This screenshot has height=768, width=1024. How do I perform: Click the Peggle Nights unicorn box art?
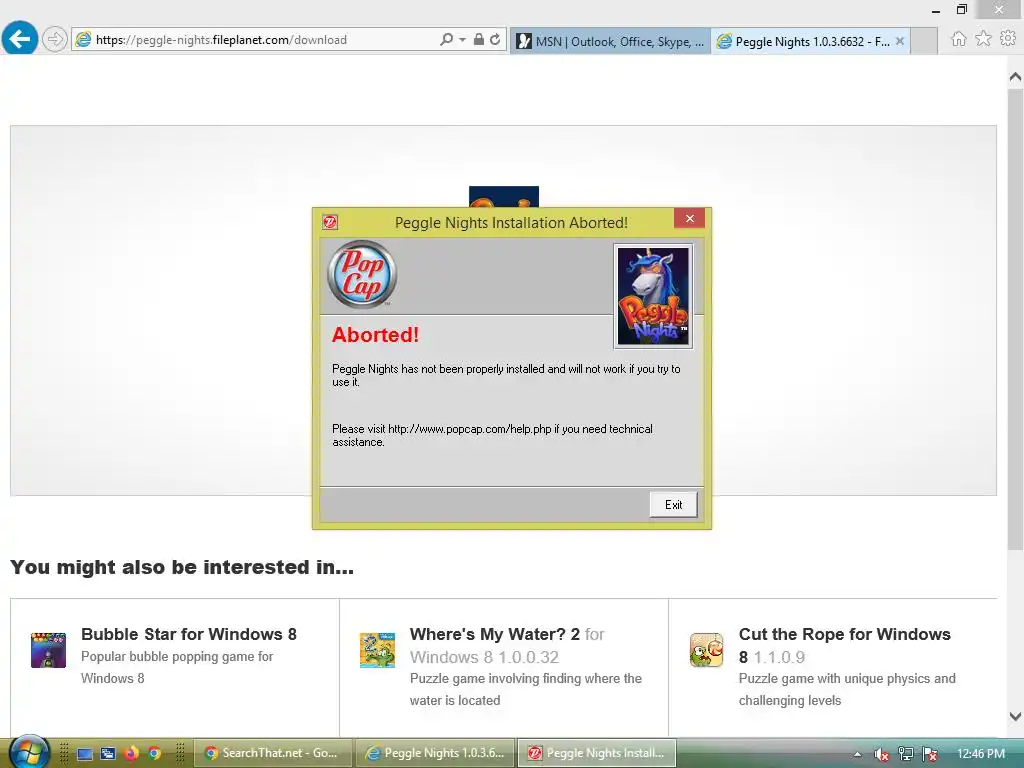coord(653,296)
